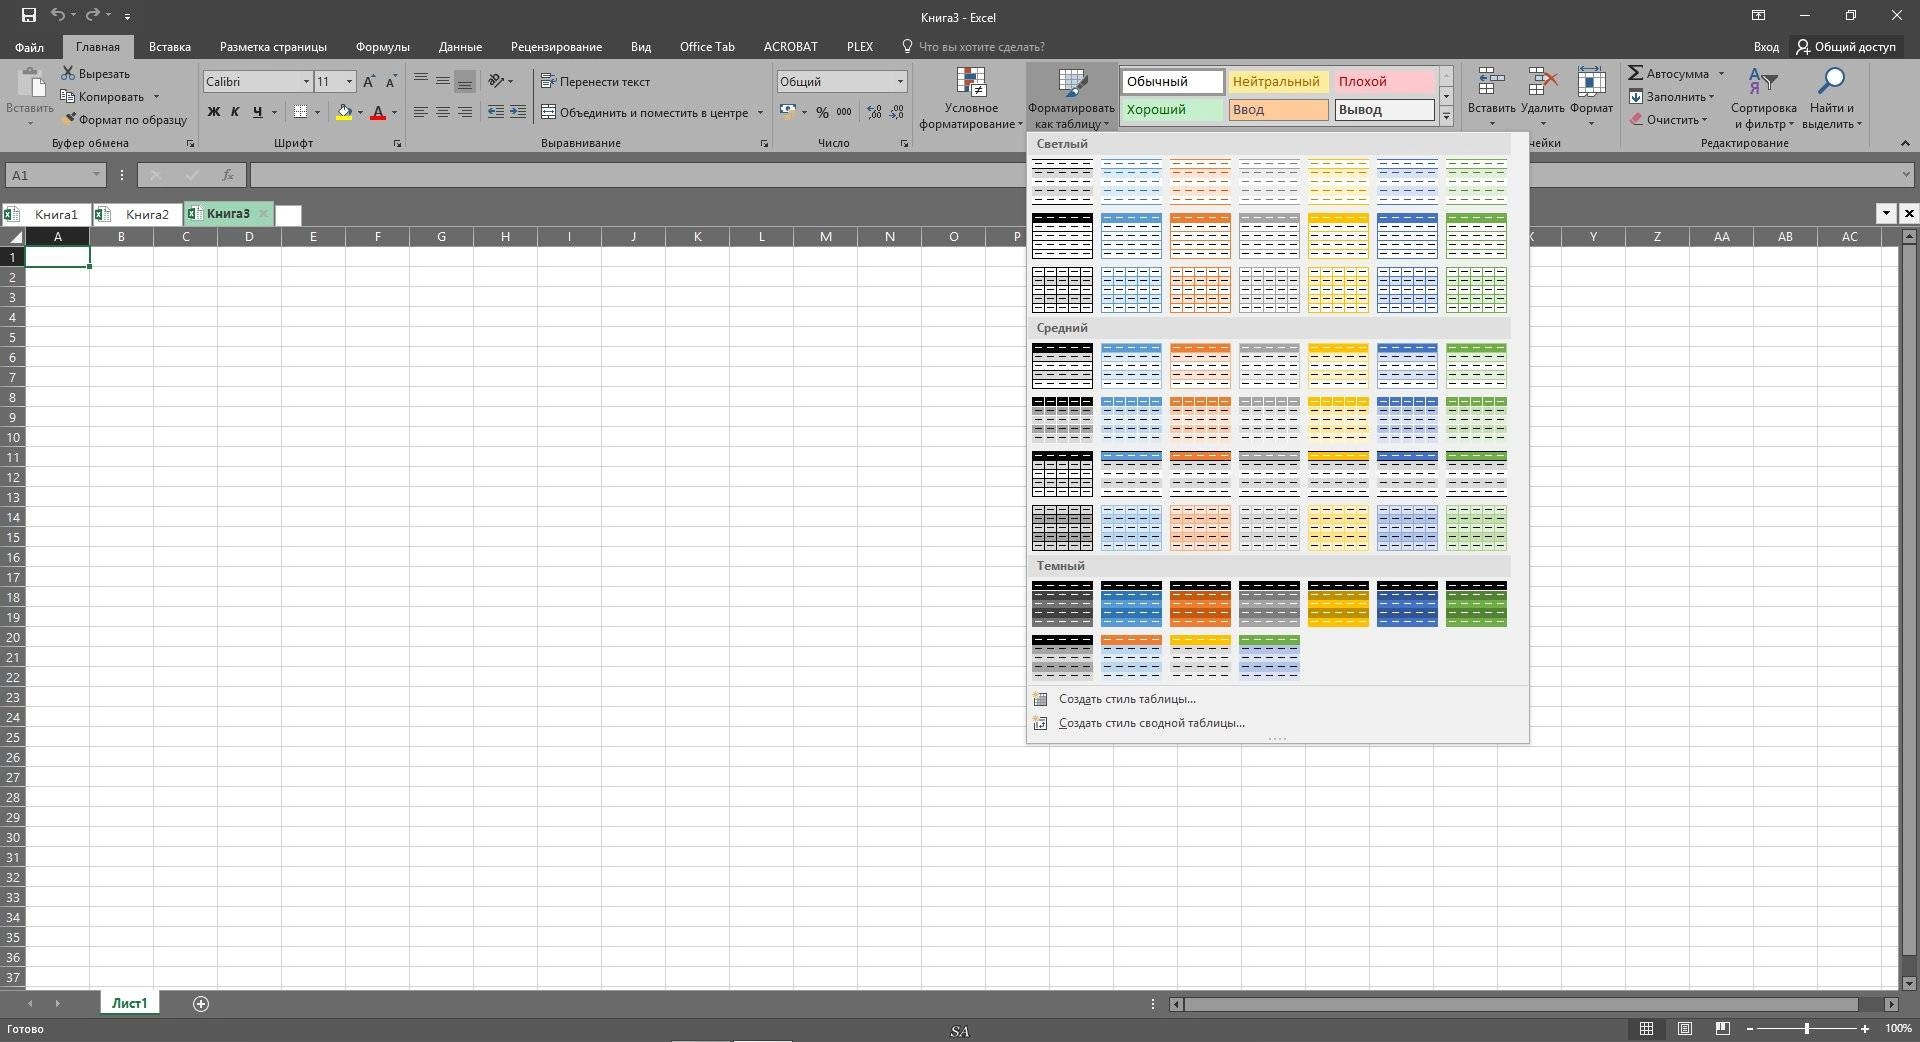Click Fill (Заполнить) button

coord(1671,97)
